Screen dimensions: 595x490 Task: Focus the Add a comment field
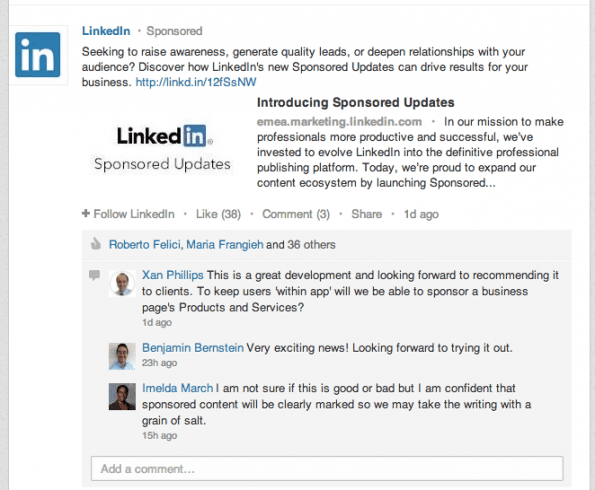[327, 469]
